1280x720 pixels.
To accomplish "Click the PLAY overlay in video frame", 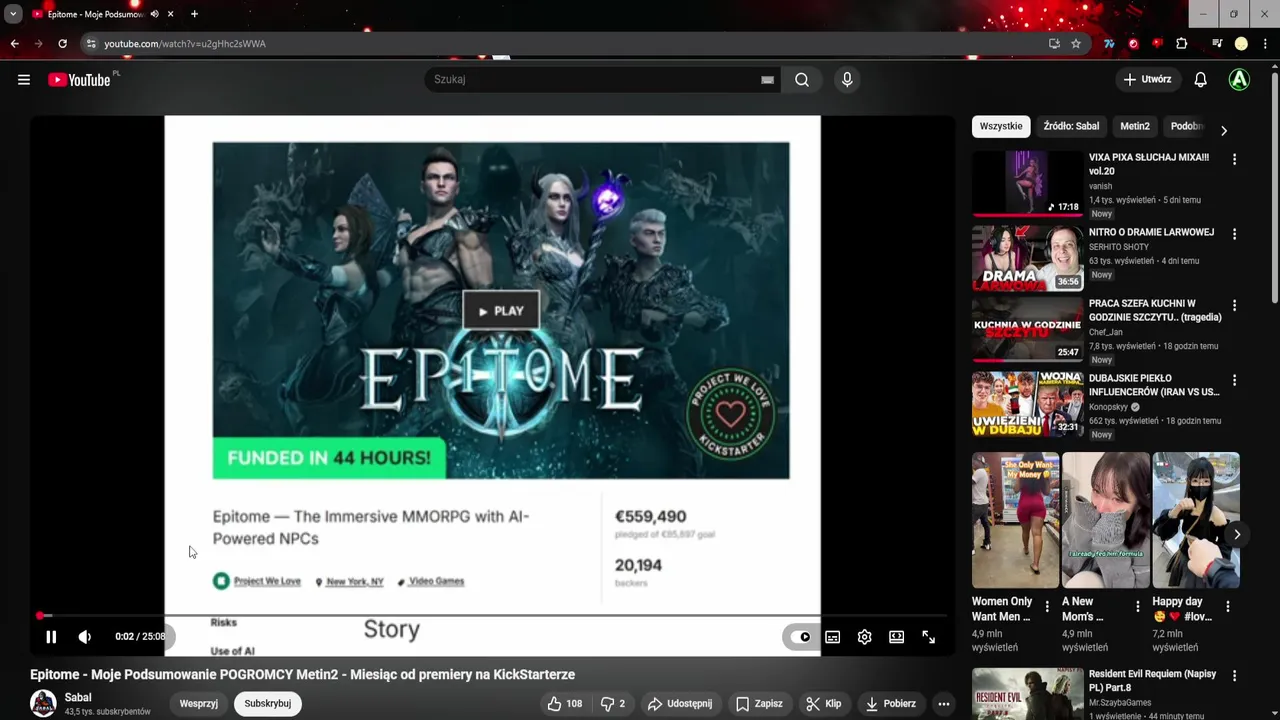I will [x=501, y=311].
